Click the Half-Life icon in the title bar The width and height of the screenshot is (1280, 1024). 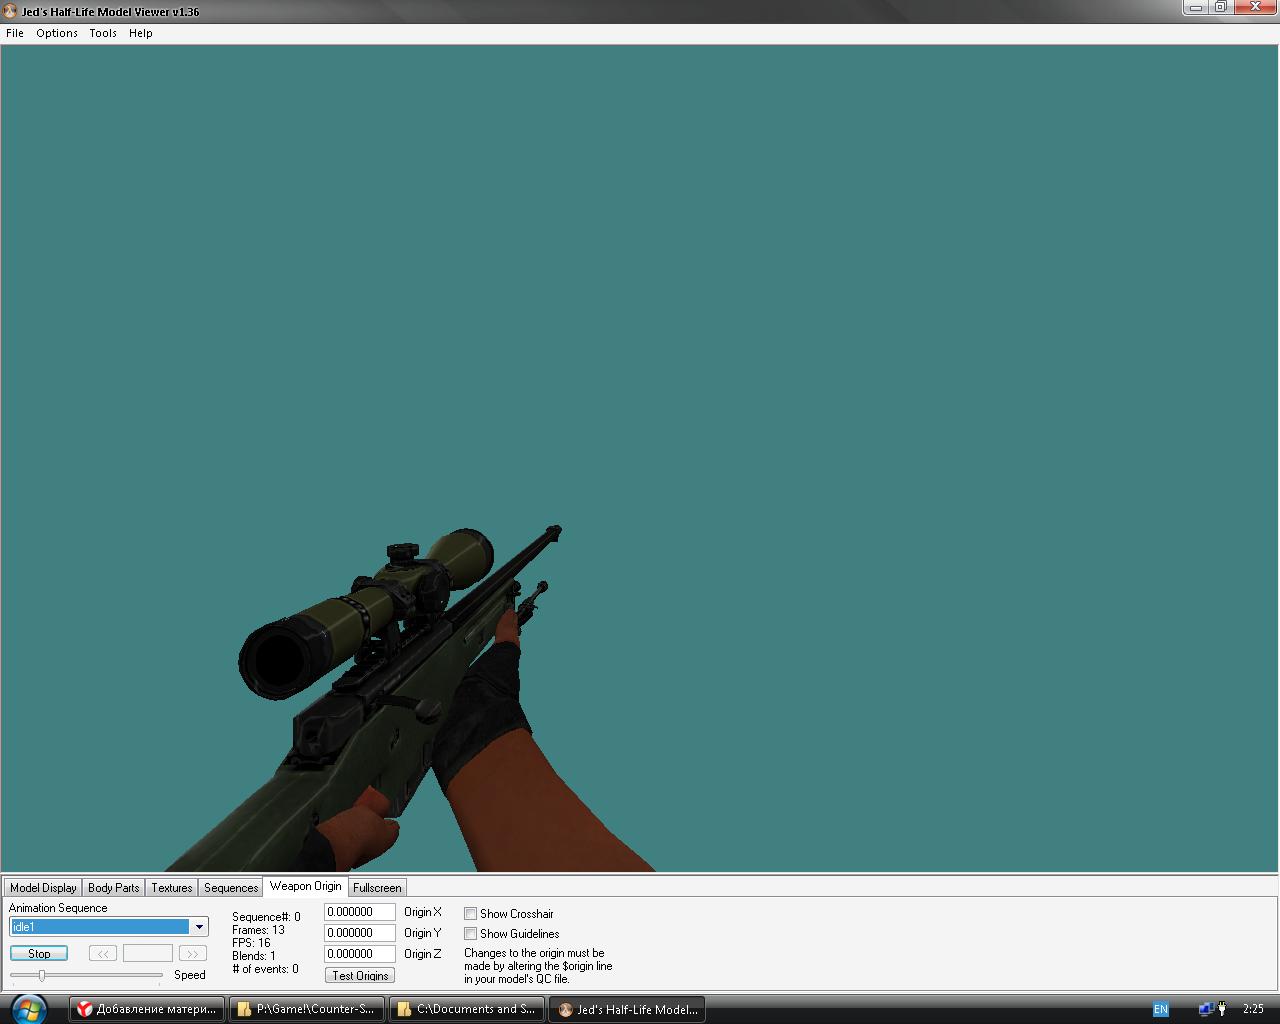pyautogui.click(x=11, y=12)
